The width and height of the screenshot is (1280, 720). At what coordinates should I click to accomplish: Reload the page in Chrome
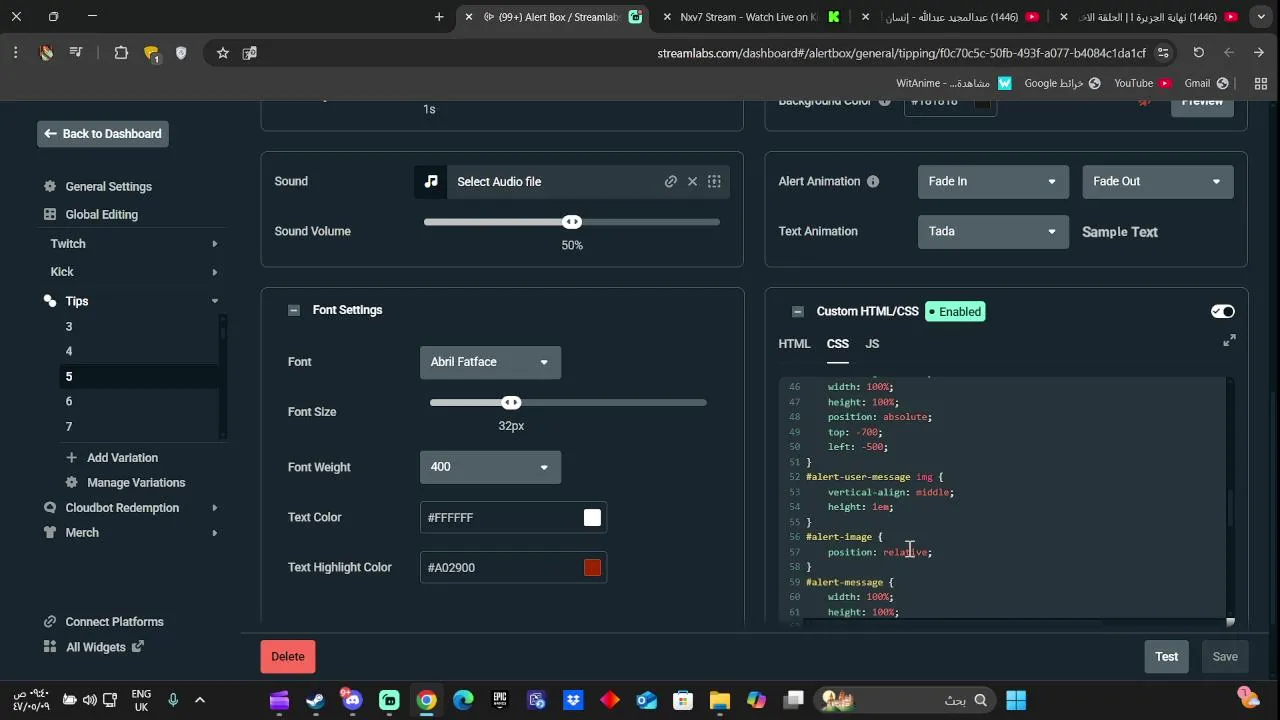pyautogui.click(x=1198, y=53)
